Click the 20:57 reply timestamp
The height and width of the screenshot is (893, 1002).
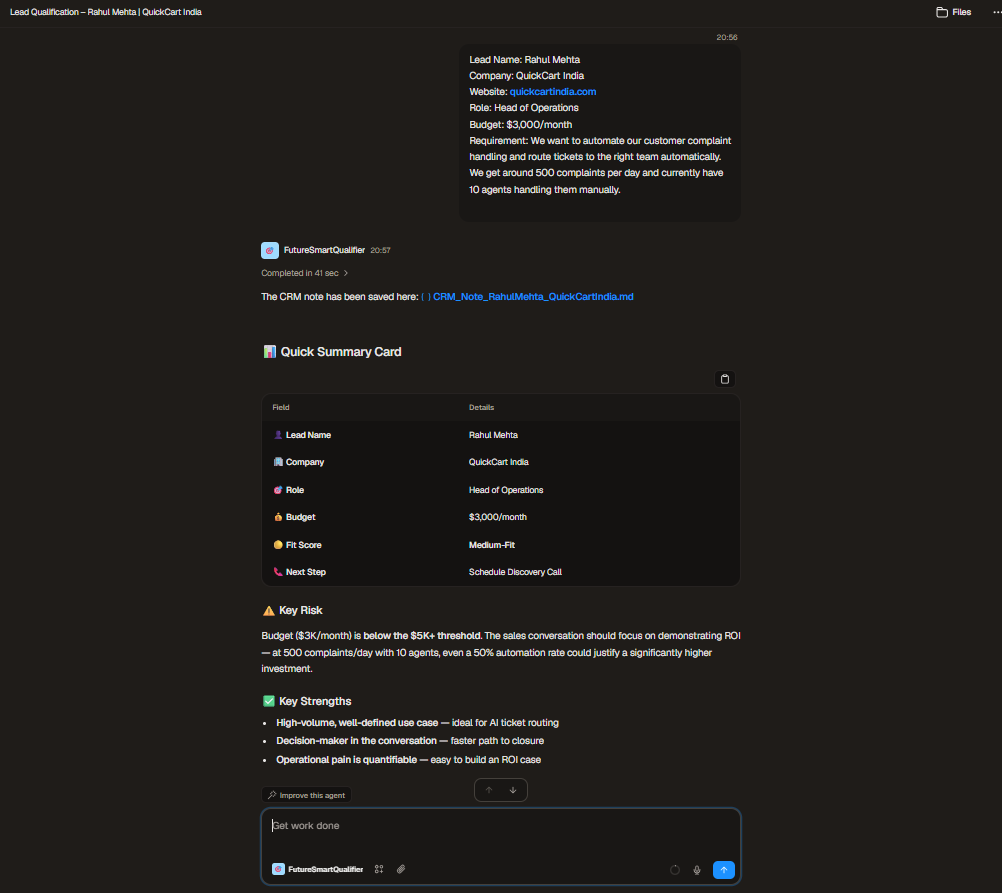380,251
